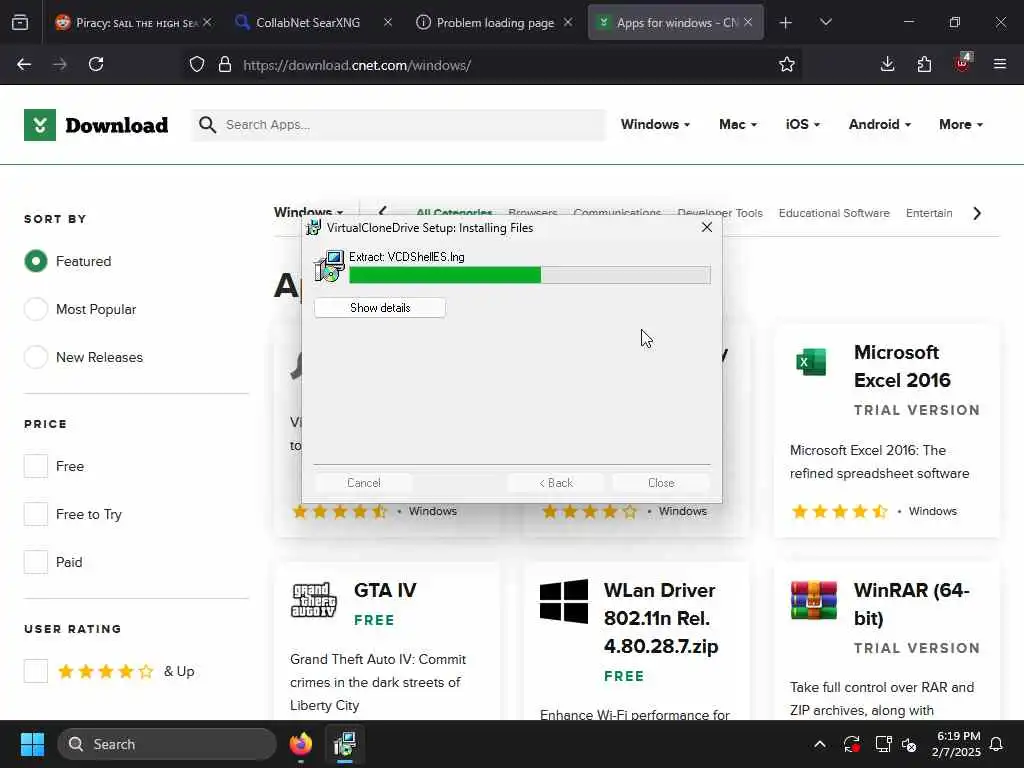This screenshot has width=1024, height=768.
Task: Open the Firefox View icon in tab bar
Action: [20, 23]
